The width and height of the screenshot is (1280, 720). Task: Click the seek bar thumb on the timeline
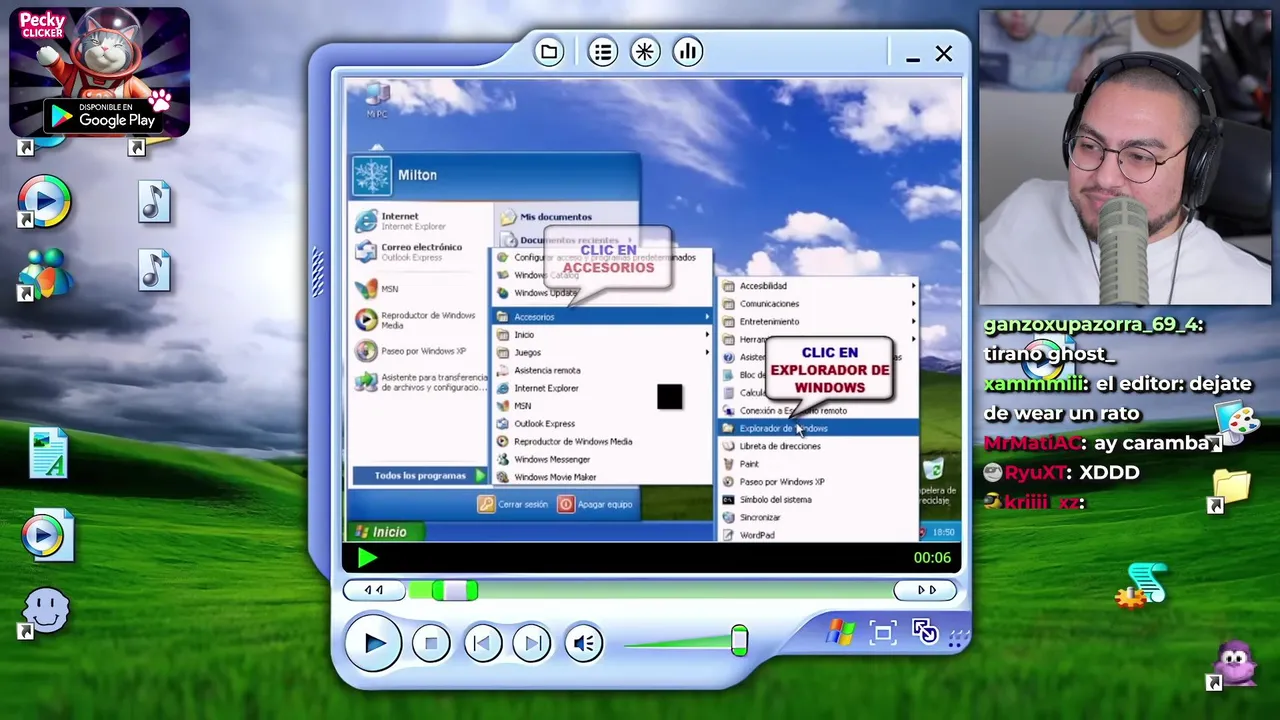455,591
